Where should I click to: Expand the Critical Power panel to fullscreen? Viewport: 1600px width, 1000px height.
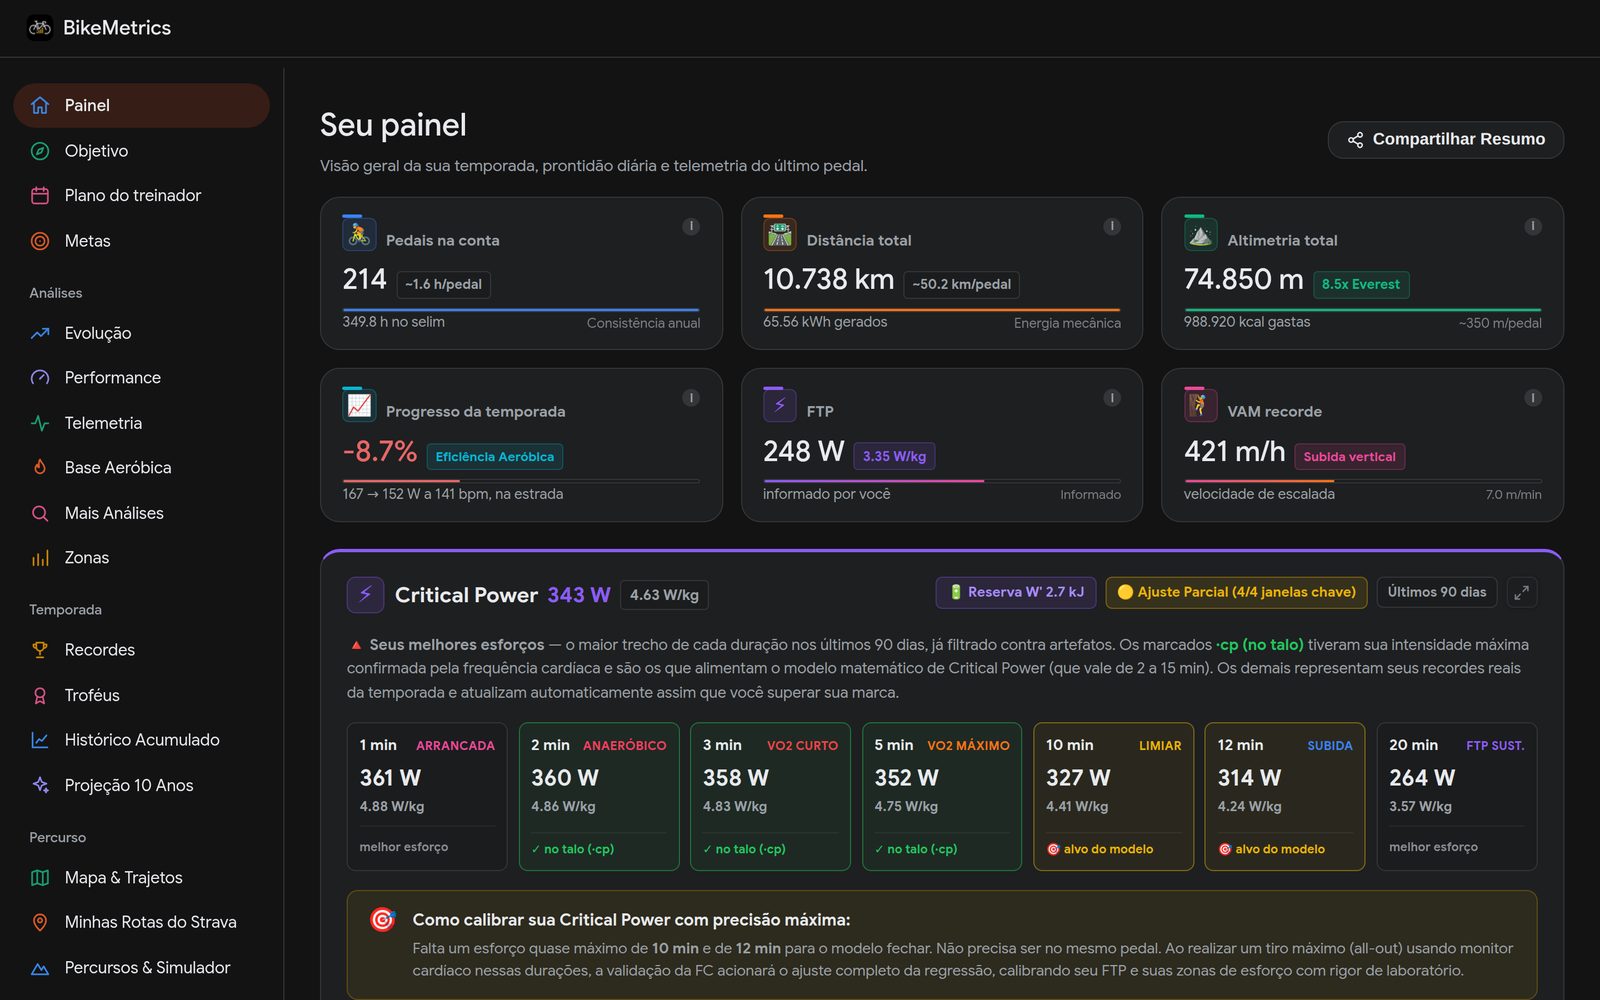click(1521, 593)
